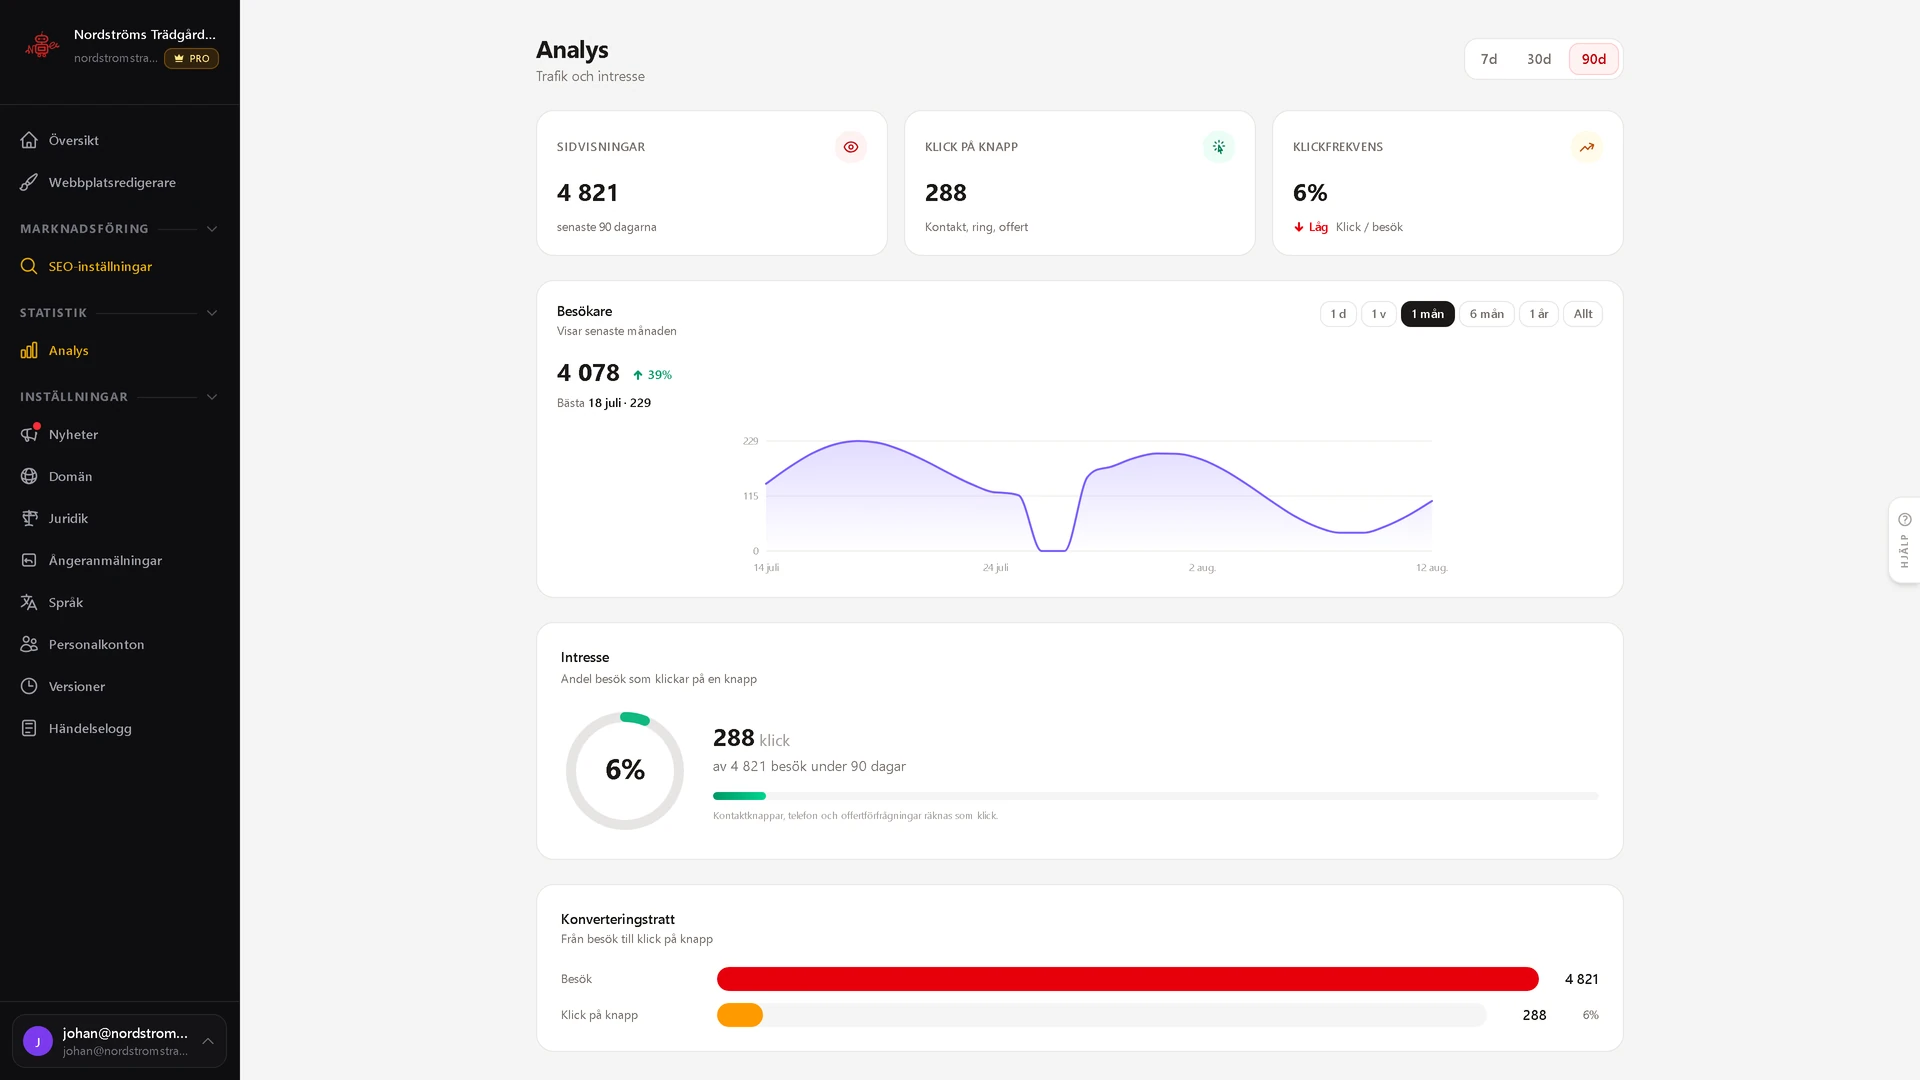
Task: Click the Nordströms Trädgård logo icon
Action: coord(42,46)
